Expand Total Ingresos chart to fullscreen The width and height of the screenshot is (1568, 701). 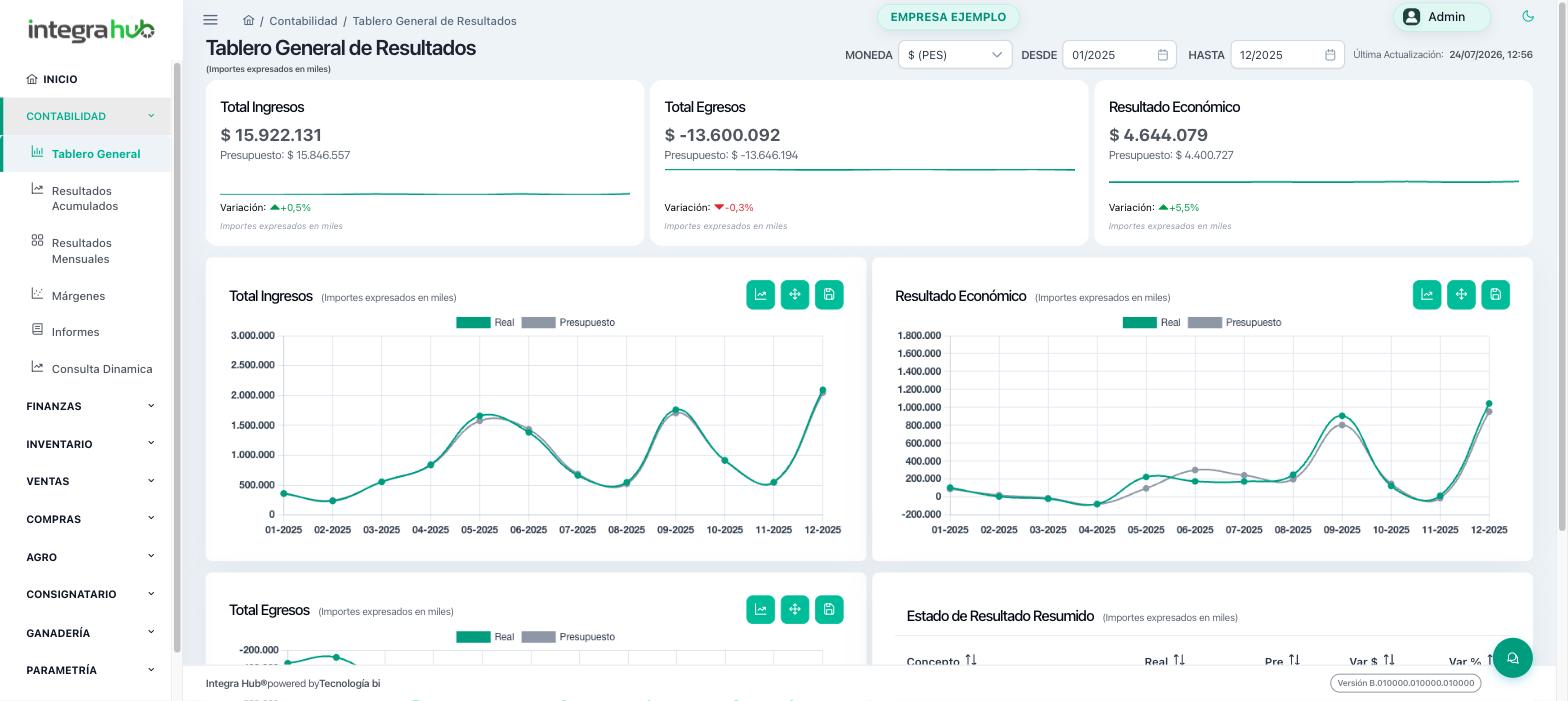pyautogui.click(x=795, y=295)
